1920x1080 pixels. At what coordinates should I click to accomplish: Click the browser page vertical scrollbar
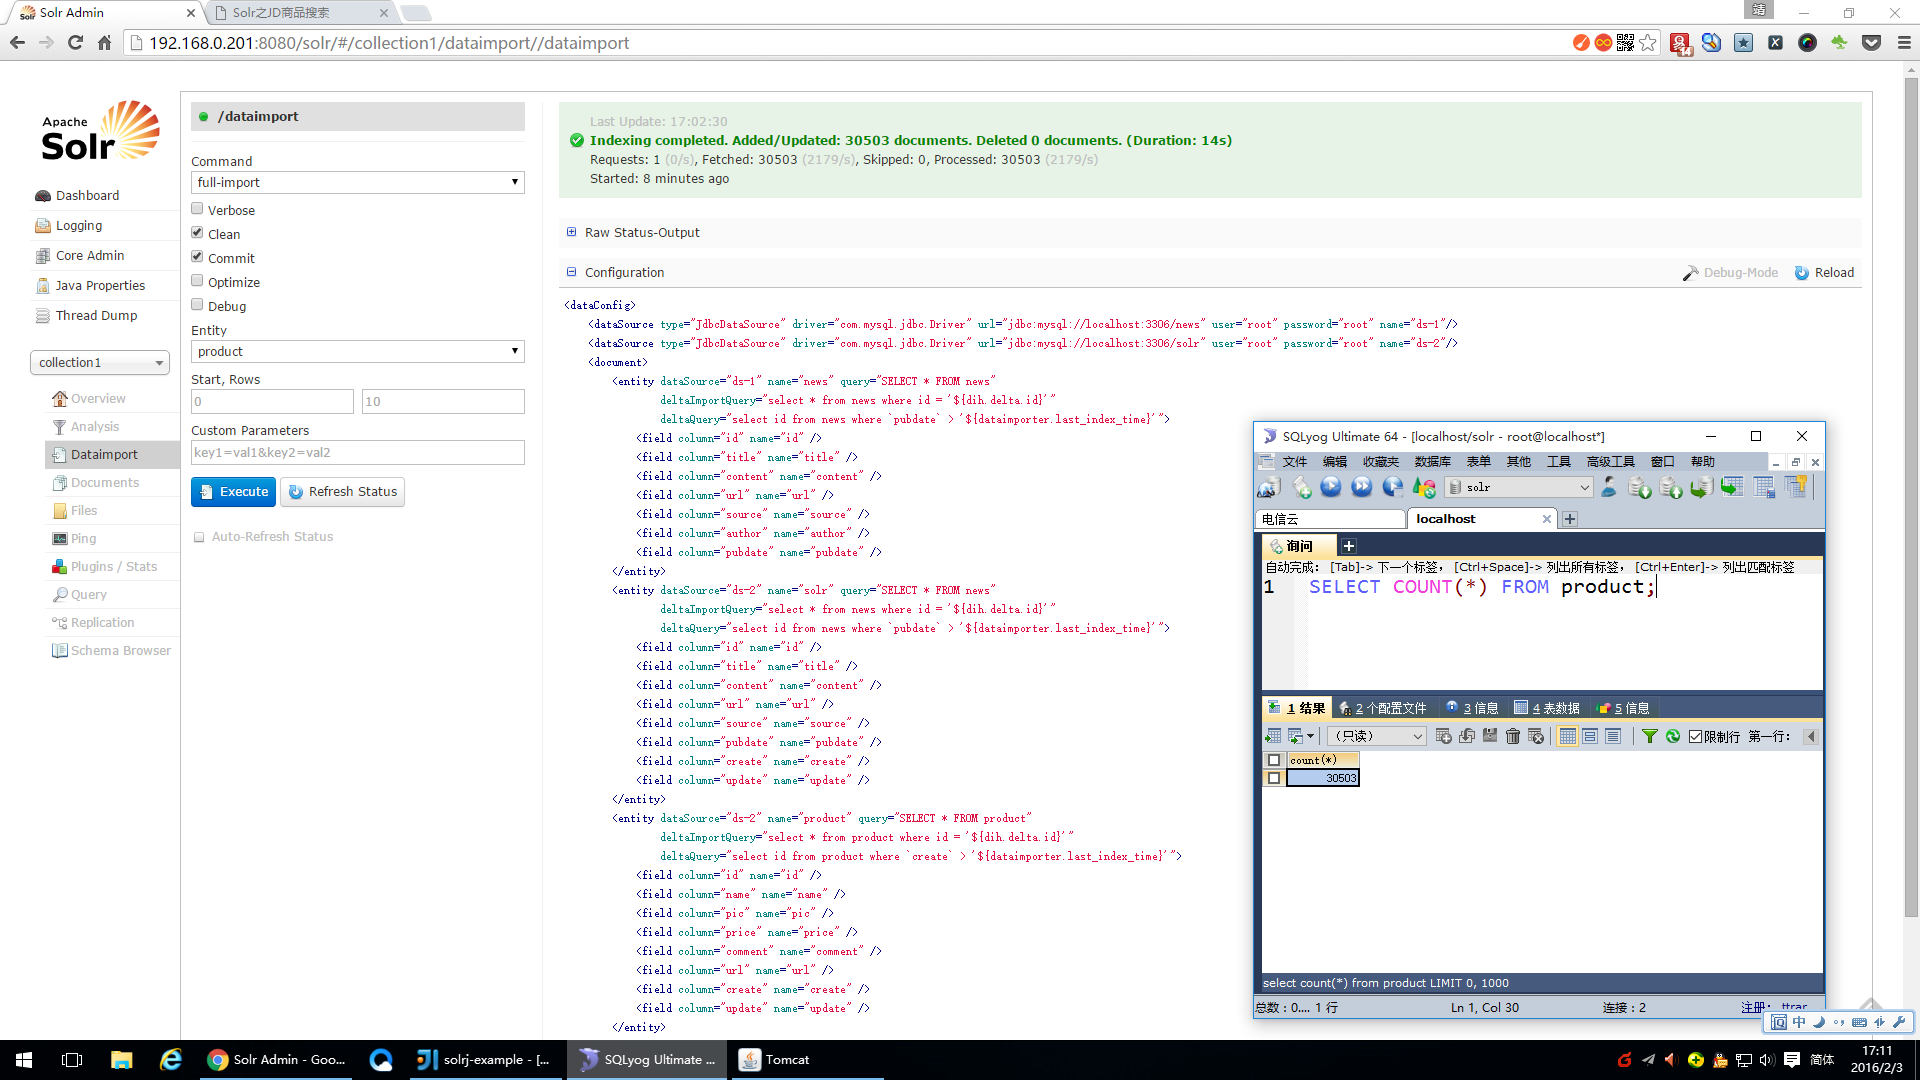1911,500
